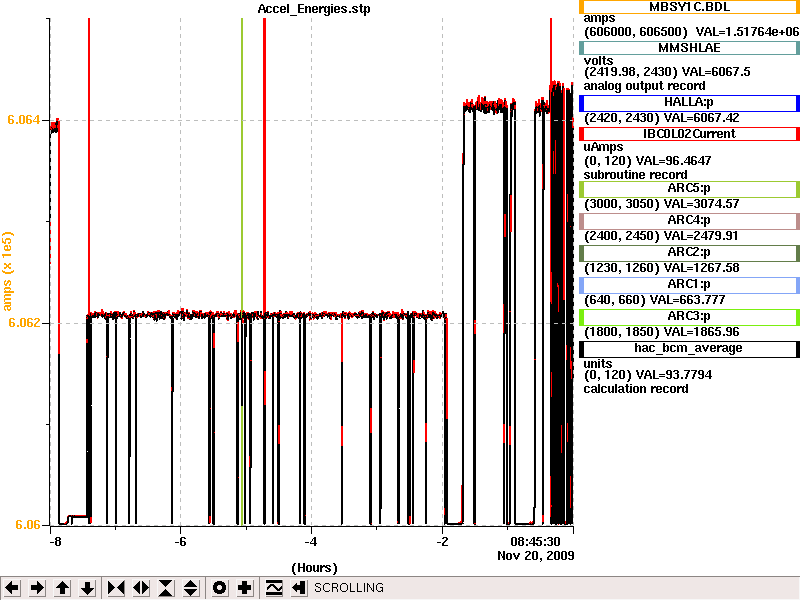This screenshot has width=800, height=600.
Task: Zoom in the time axis (inward triangles icon)
Action: (116, 588)
